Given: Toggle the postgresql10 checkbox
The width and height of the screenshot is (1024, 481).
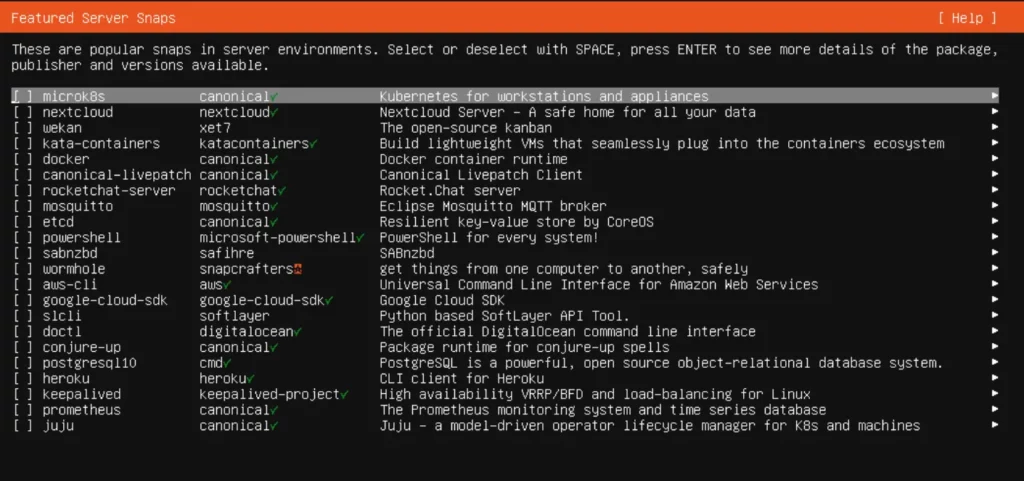Looking at the screenshot, I should (x=22, y=363).
